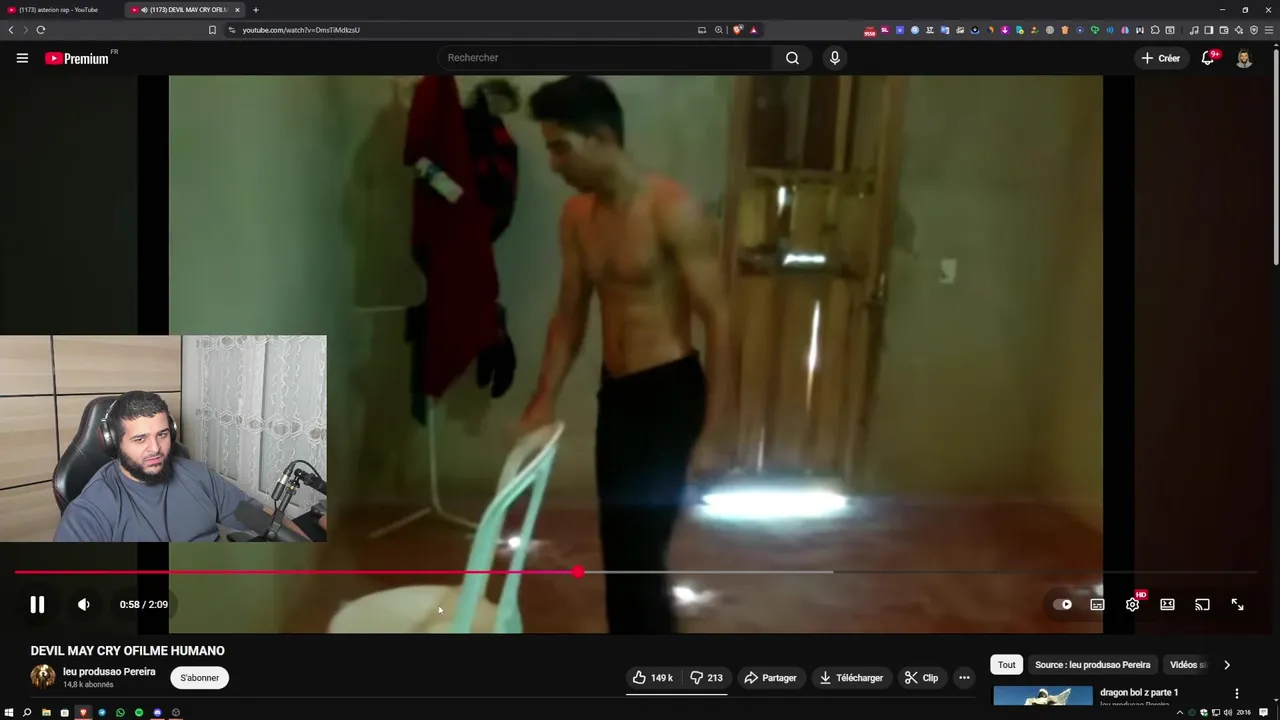Dislike the video with 213 dislikes
The image size is (1280, 720).
click(x=706, y=678)
